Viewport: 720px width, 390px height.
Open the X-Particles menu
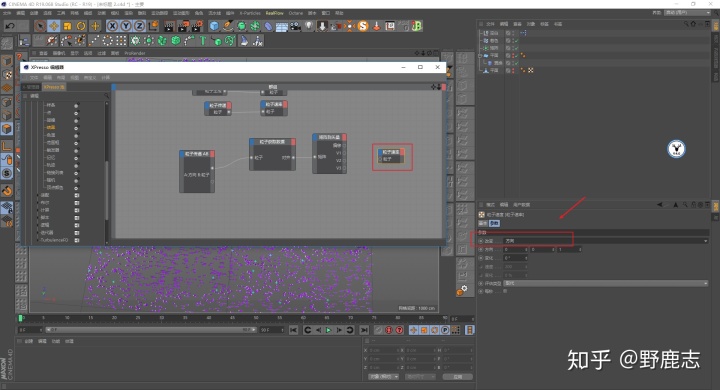click(x=250, y=13)
